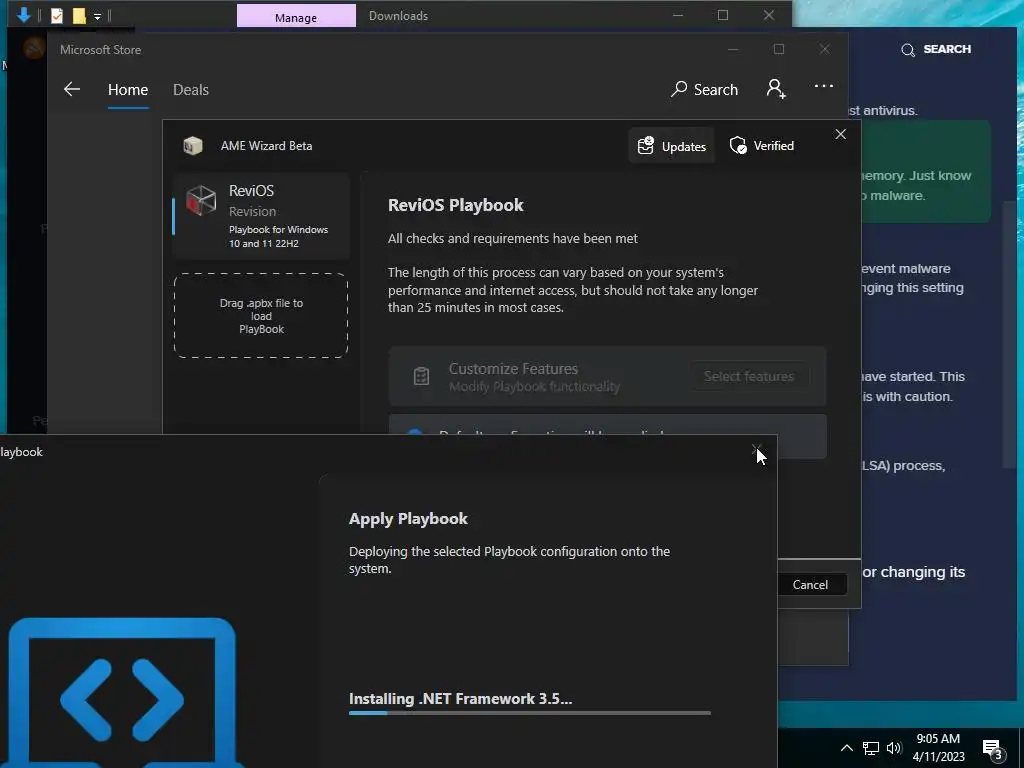
Task: Open the Customize Quick Access Toolbar dropdown in Explorer
Action: [x=97, y=16]
